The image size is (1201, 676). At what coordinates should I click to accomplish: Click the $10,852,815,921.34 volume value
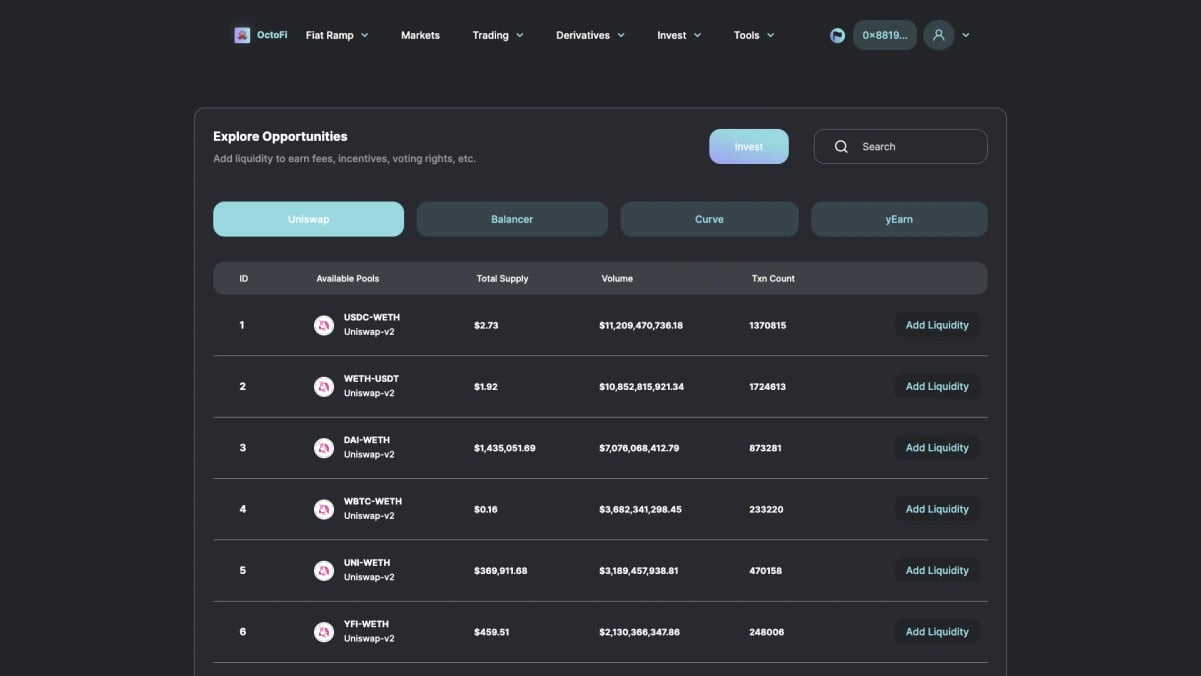641,387
